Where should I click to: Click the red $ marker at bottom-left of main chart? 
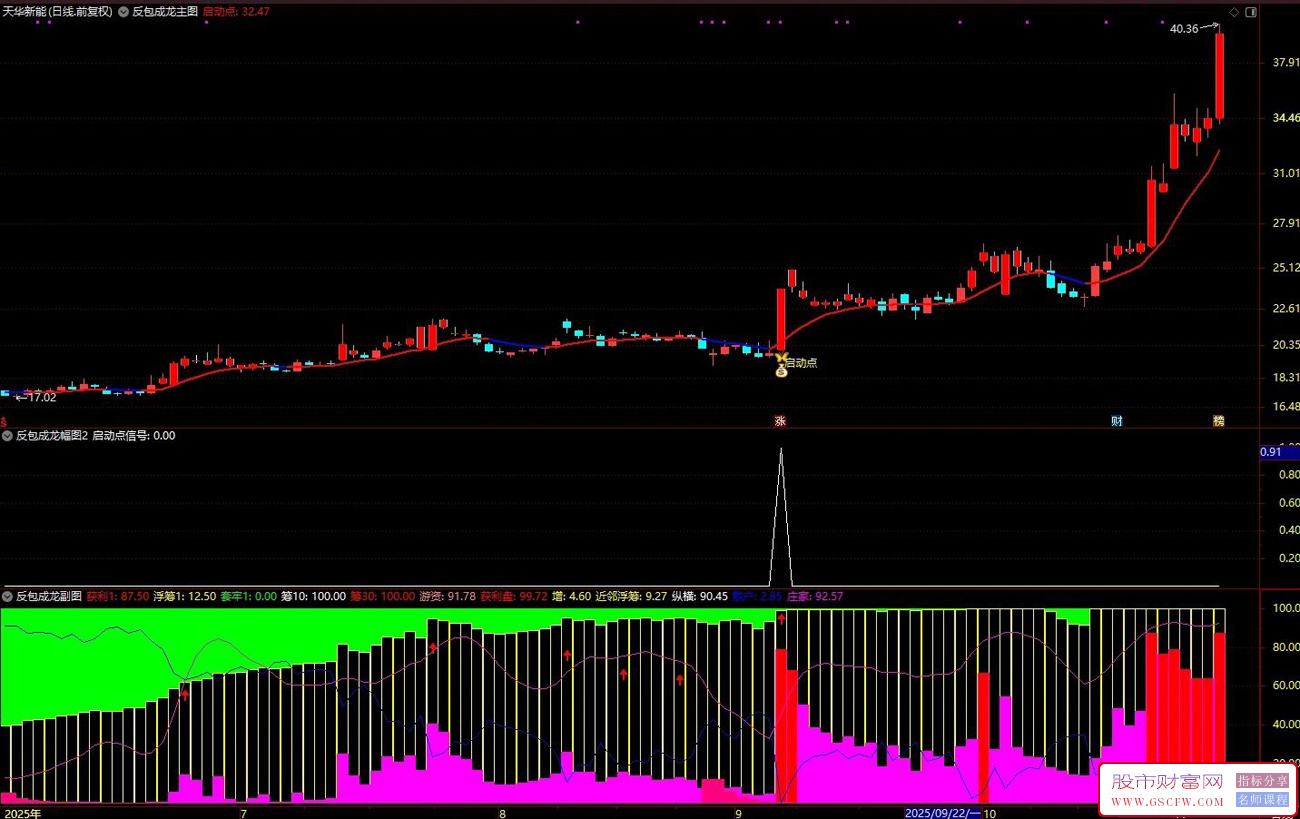pyautogui.click(x=4, y=421)
